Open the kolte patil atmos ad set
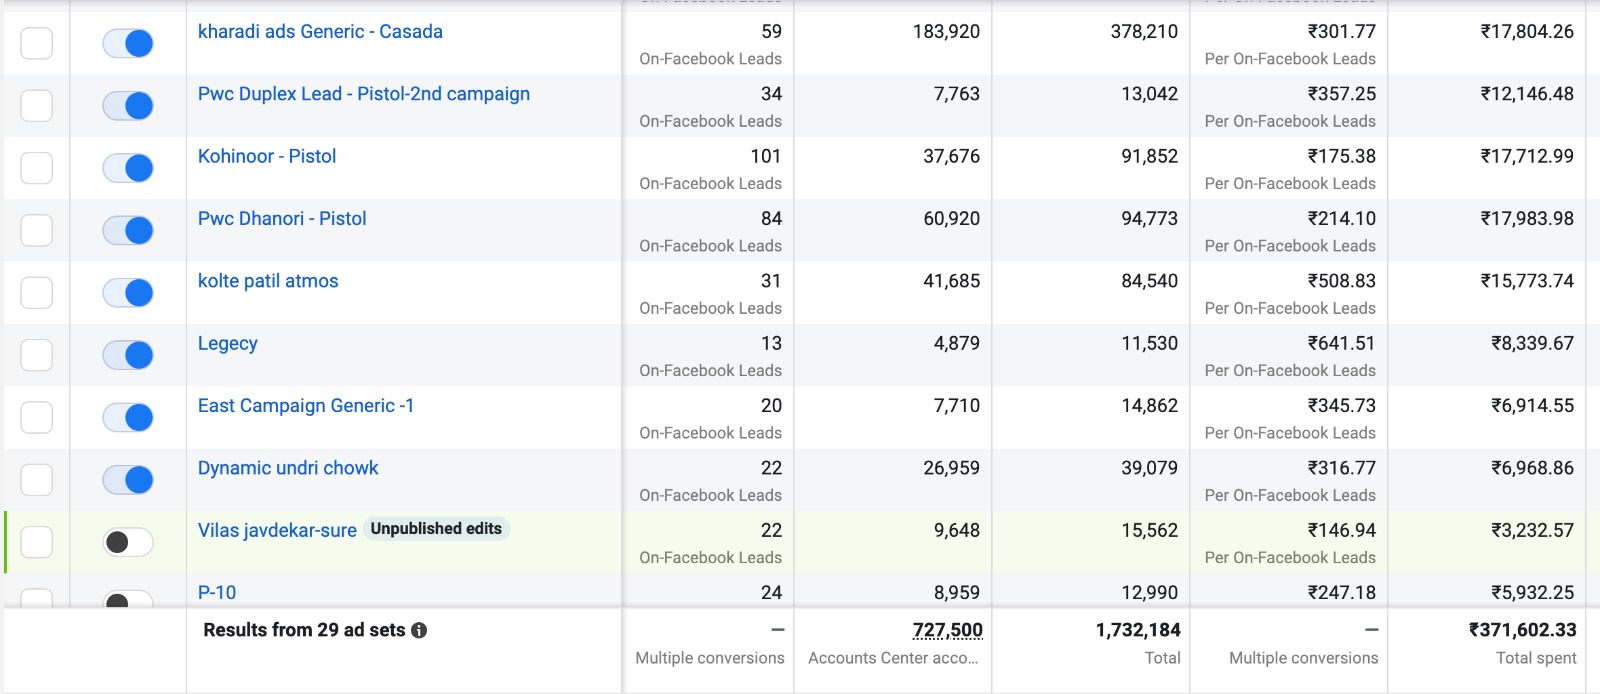This screenshot has height=694, width=1600. point(268,281)
